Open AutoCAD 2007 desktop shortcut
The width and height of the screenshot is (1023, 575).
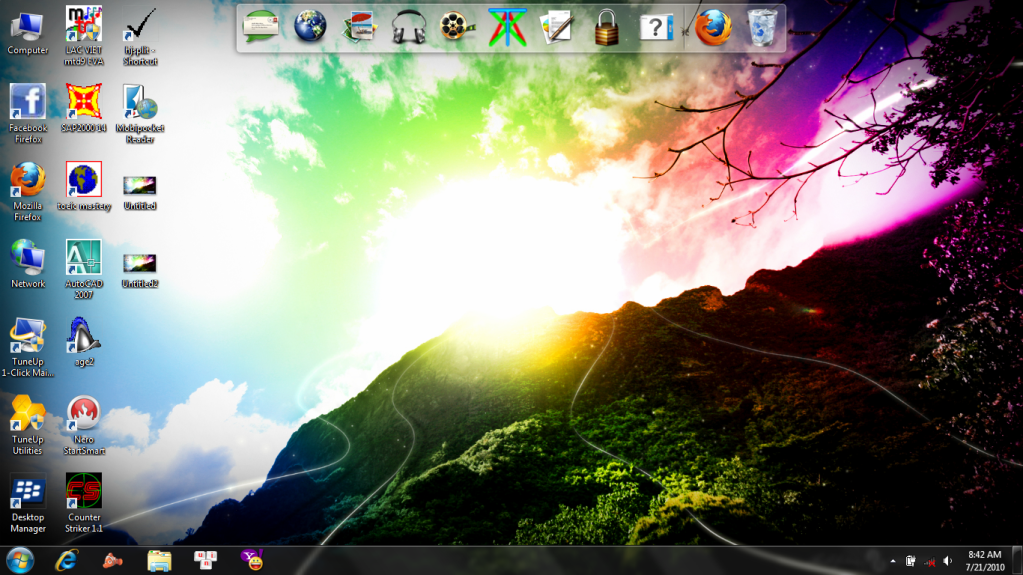click(x=84, y=258)
